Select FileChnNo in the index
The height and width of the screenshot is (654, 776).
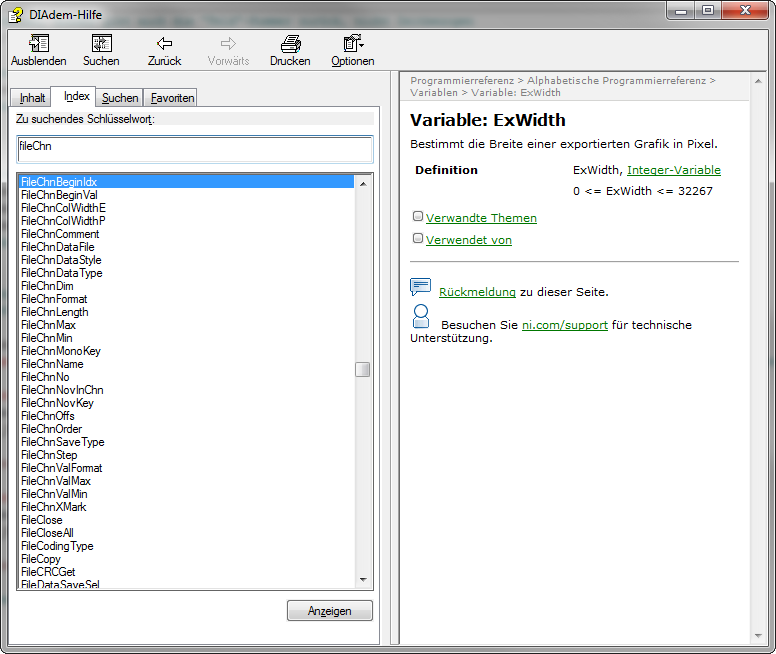tap(45, 377)
